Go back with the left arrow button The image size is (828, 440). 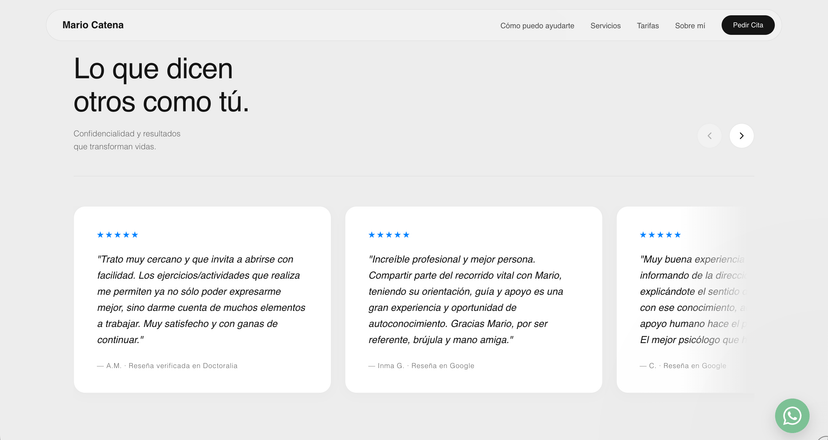[x=709, y=136]
